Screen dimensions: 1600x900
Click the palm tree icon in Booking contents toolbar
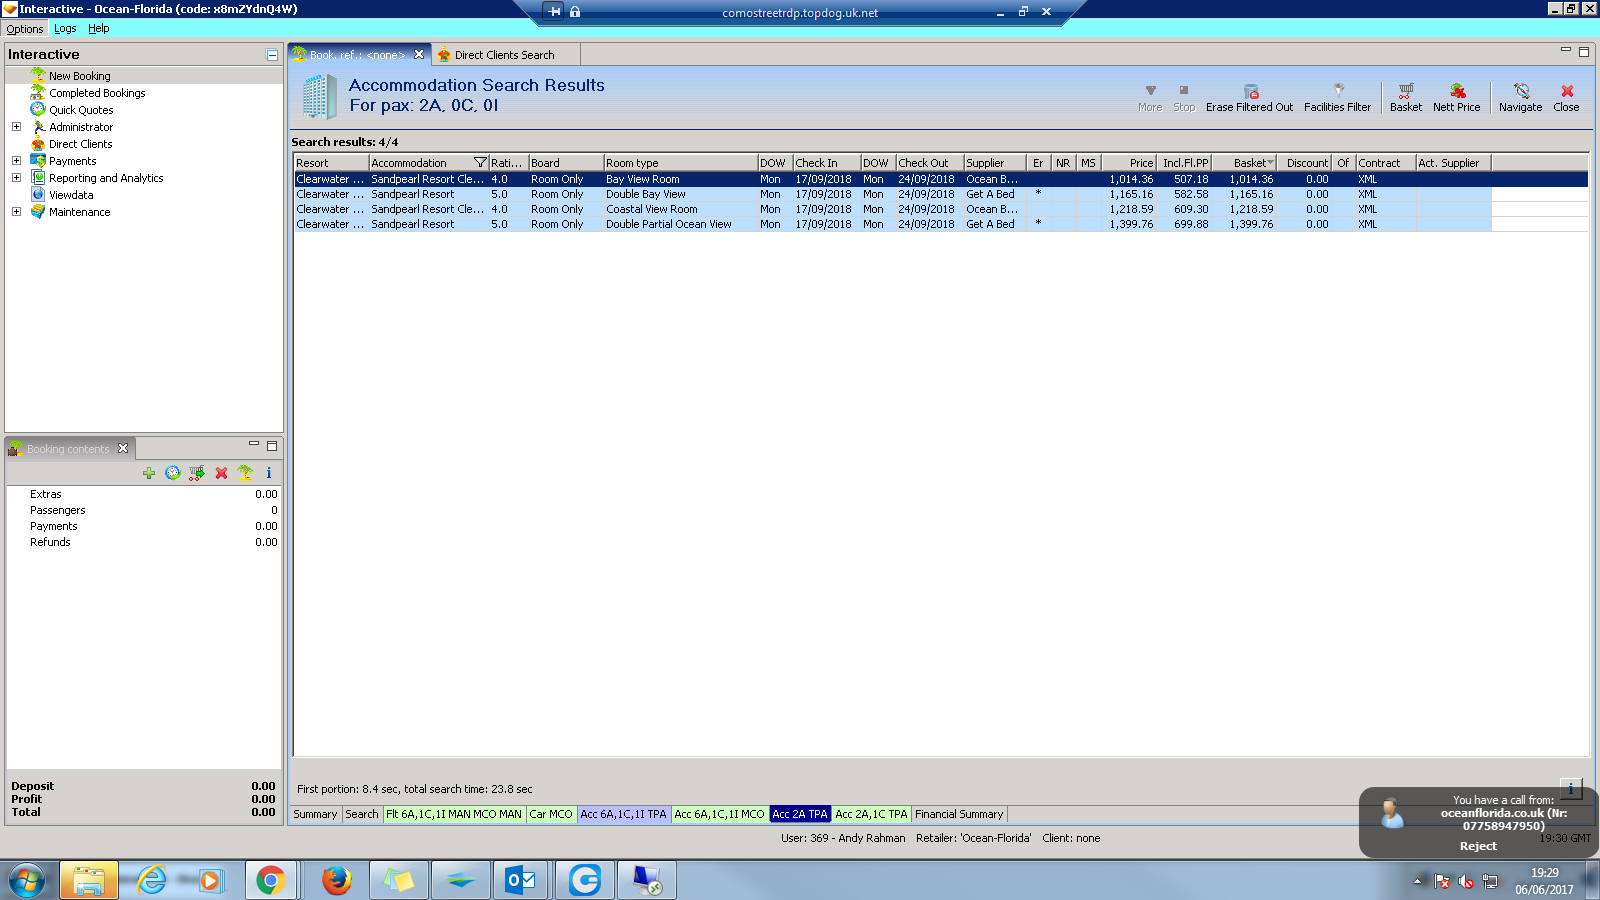click(245, 473)
